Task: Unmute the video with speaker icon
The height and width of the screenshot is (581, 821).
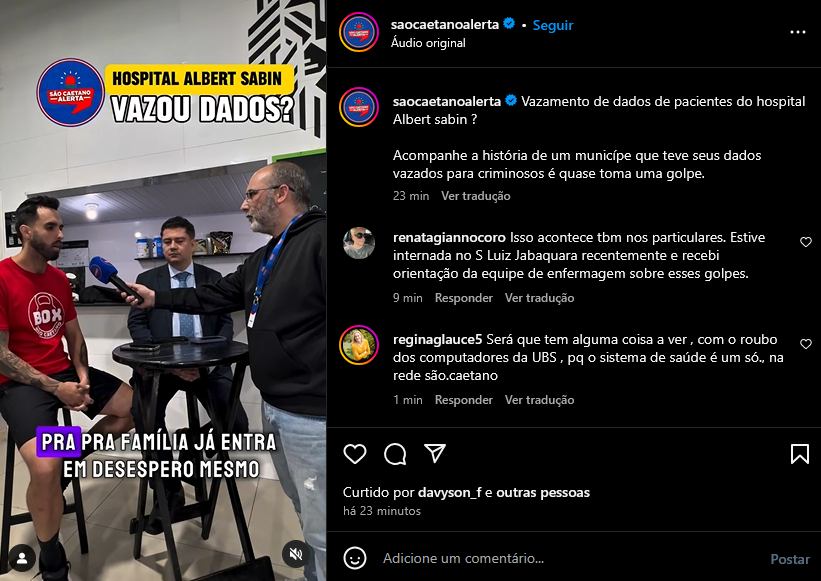Action: [296, 554]
